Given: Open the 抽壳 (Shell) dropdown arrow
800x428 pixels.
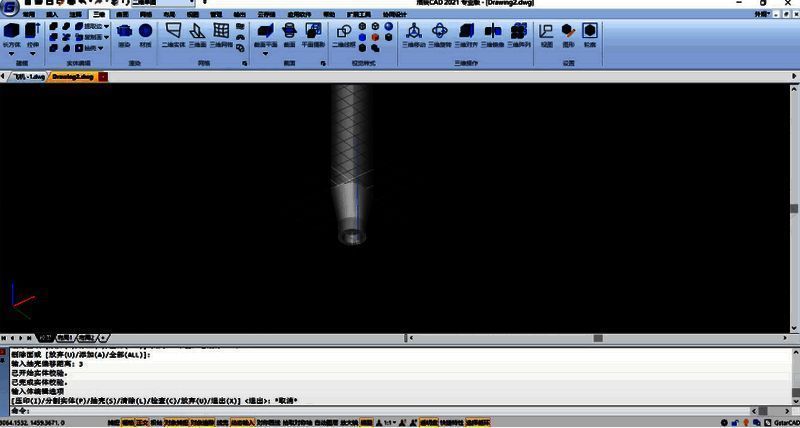Looking at the screenshot, I should [x=104, y=47].
